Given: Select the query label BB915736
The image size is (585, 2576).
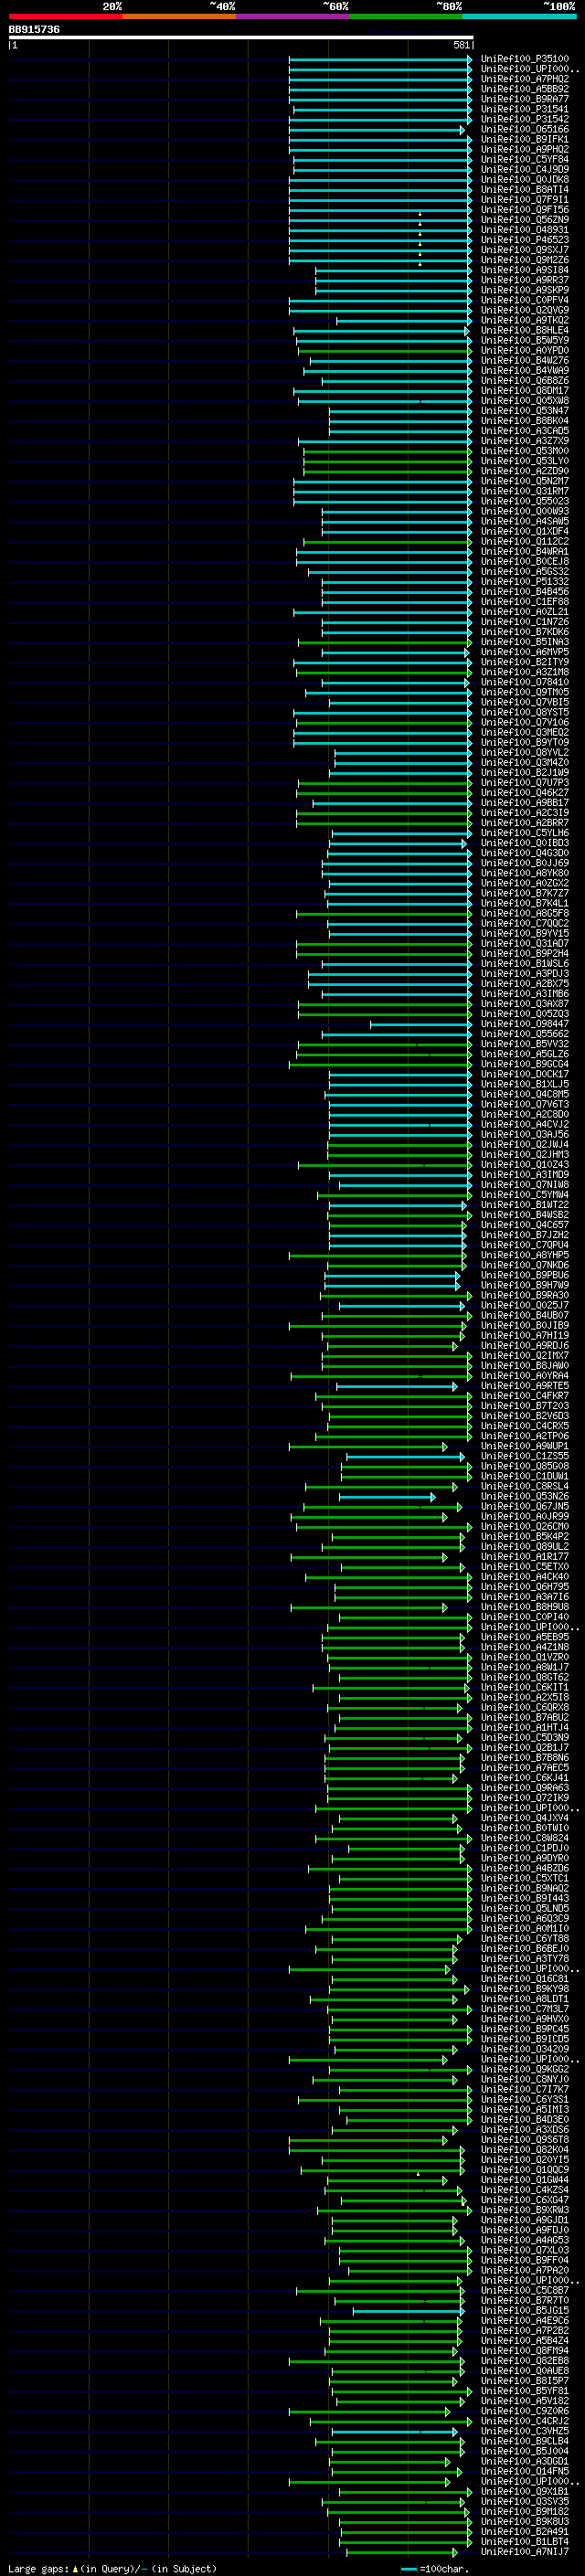Looking at the screenshot, I should 34,30.
